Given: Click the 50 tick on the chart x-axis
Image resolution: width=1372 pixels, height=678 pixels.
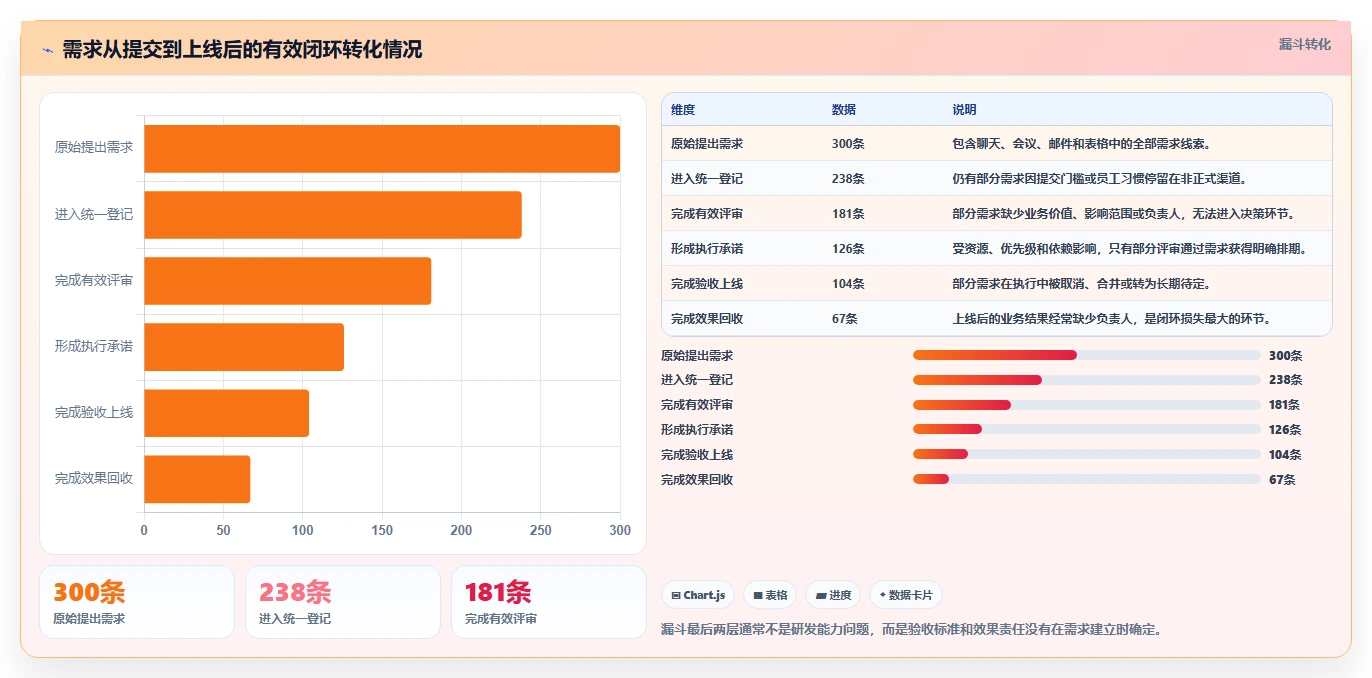Looking at the screenshot, I should click(223, 530).
